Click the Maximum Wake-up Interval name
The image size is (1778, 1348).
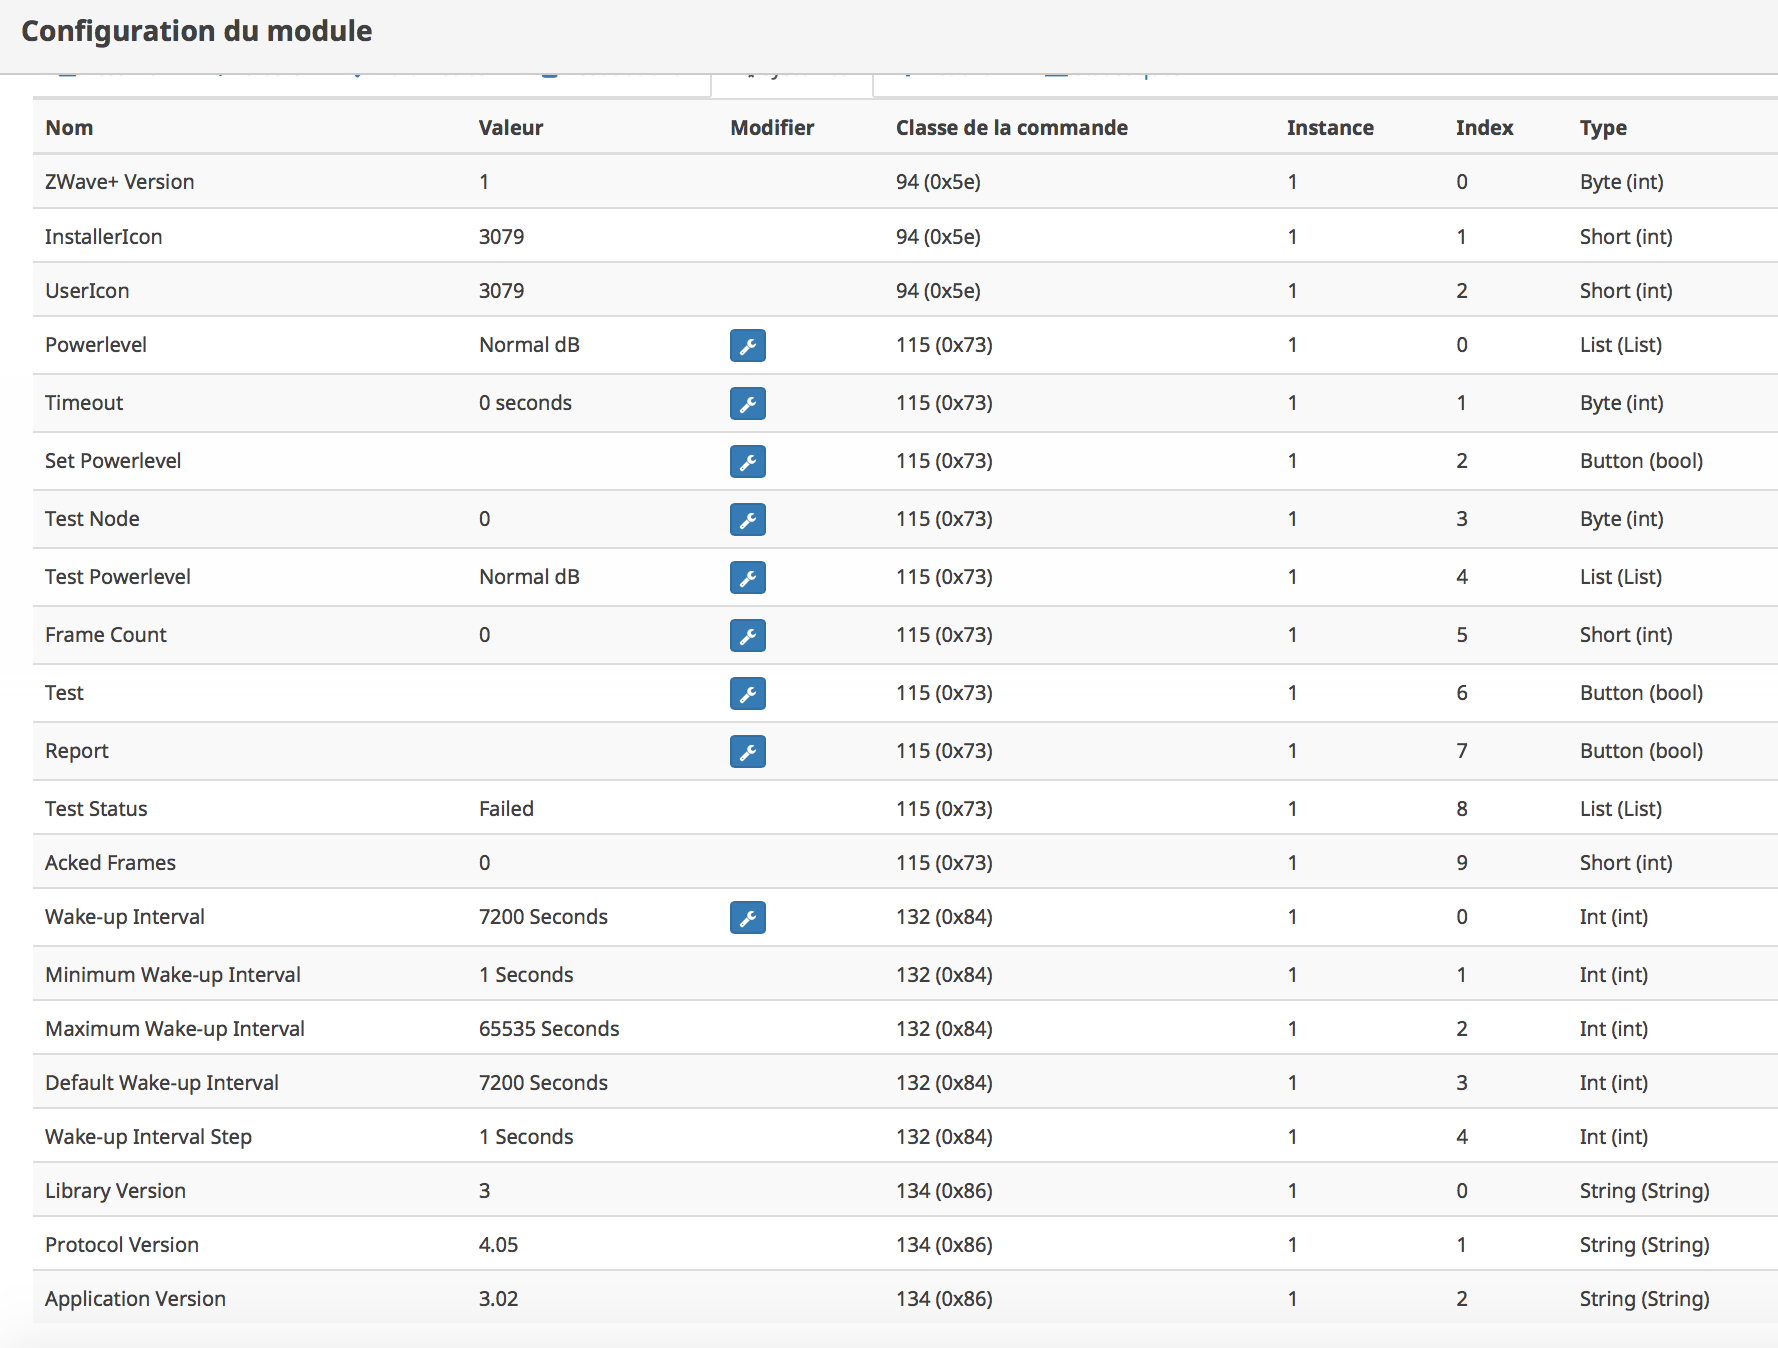pos(175,1029)
